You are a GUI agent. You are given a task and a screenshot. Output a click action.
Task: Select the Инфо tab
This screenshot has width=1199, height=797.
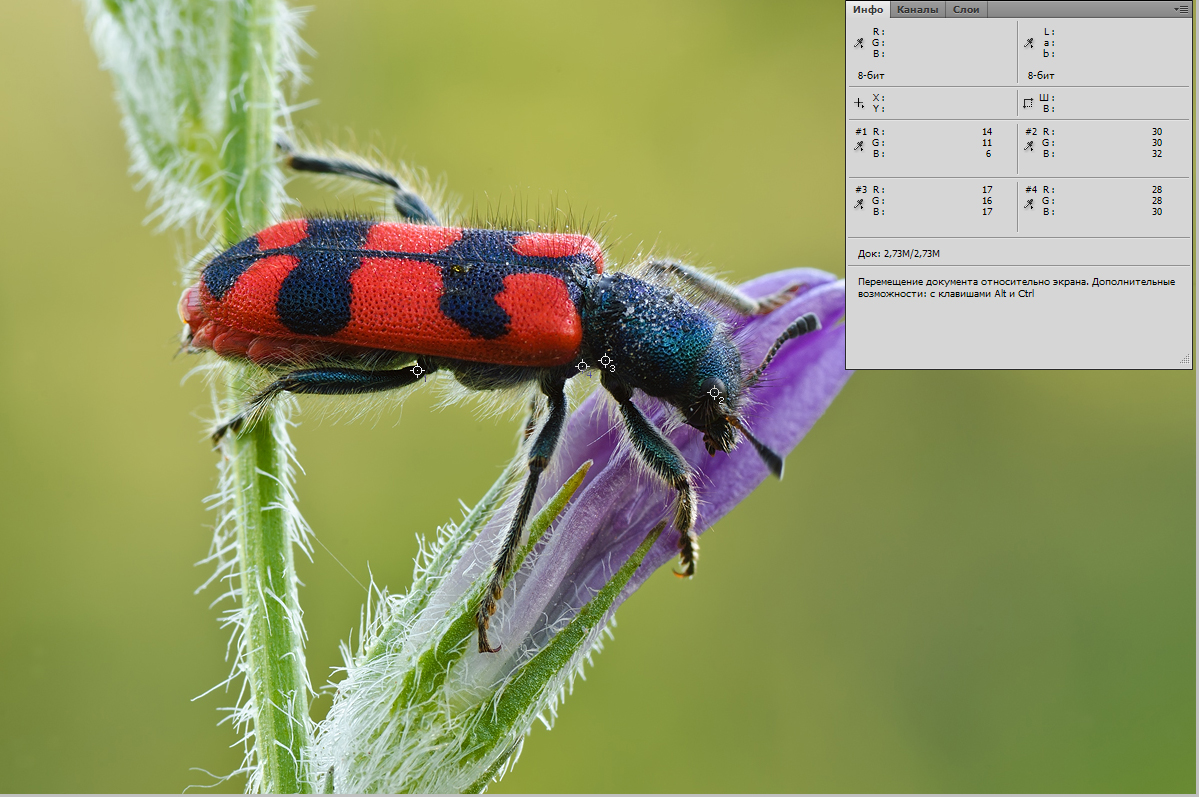[868, 9]
